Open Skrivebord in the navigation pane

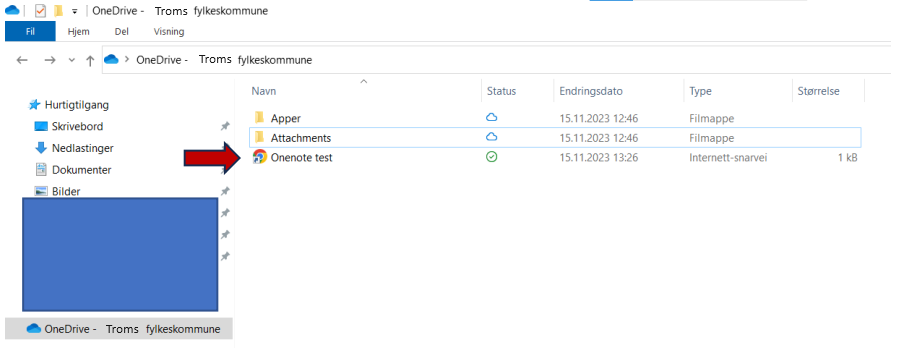[77, 126]
